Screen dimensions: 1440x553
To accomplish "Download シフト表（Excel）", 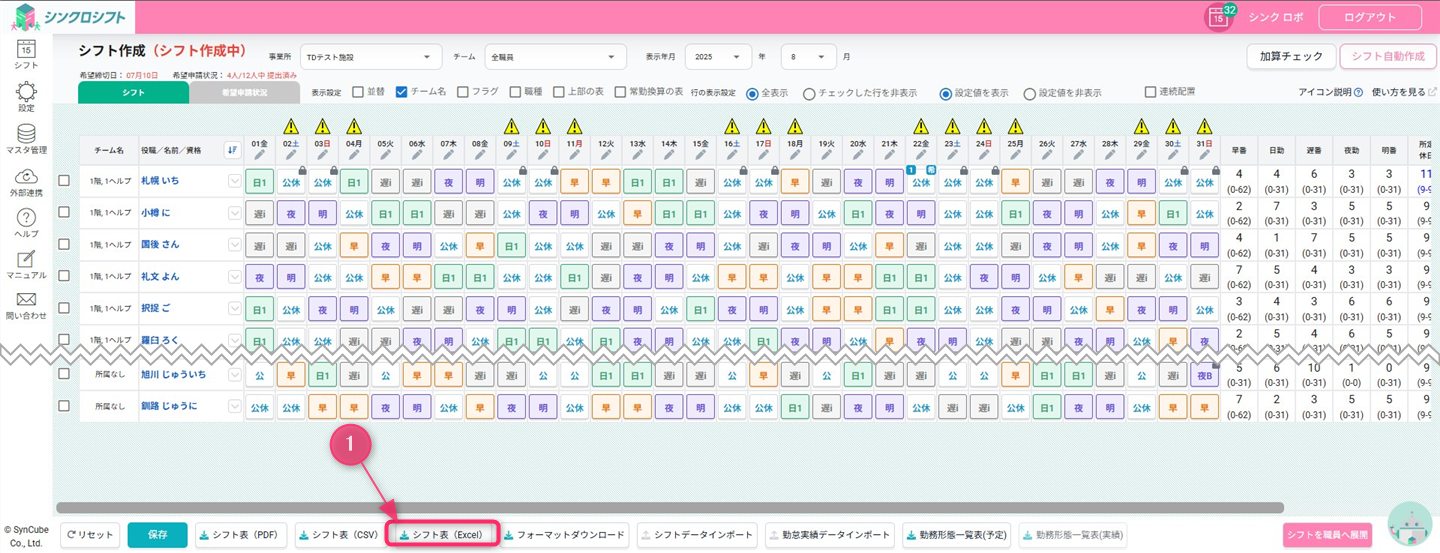I will [x=441, y=535].
